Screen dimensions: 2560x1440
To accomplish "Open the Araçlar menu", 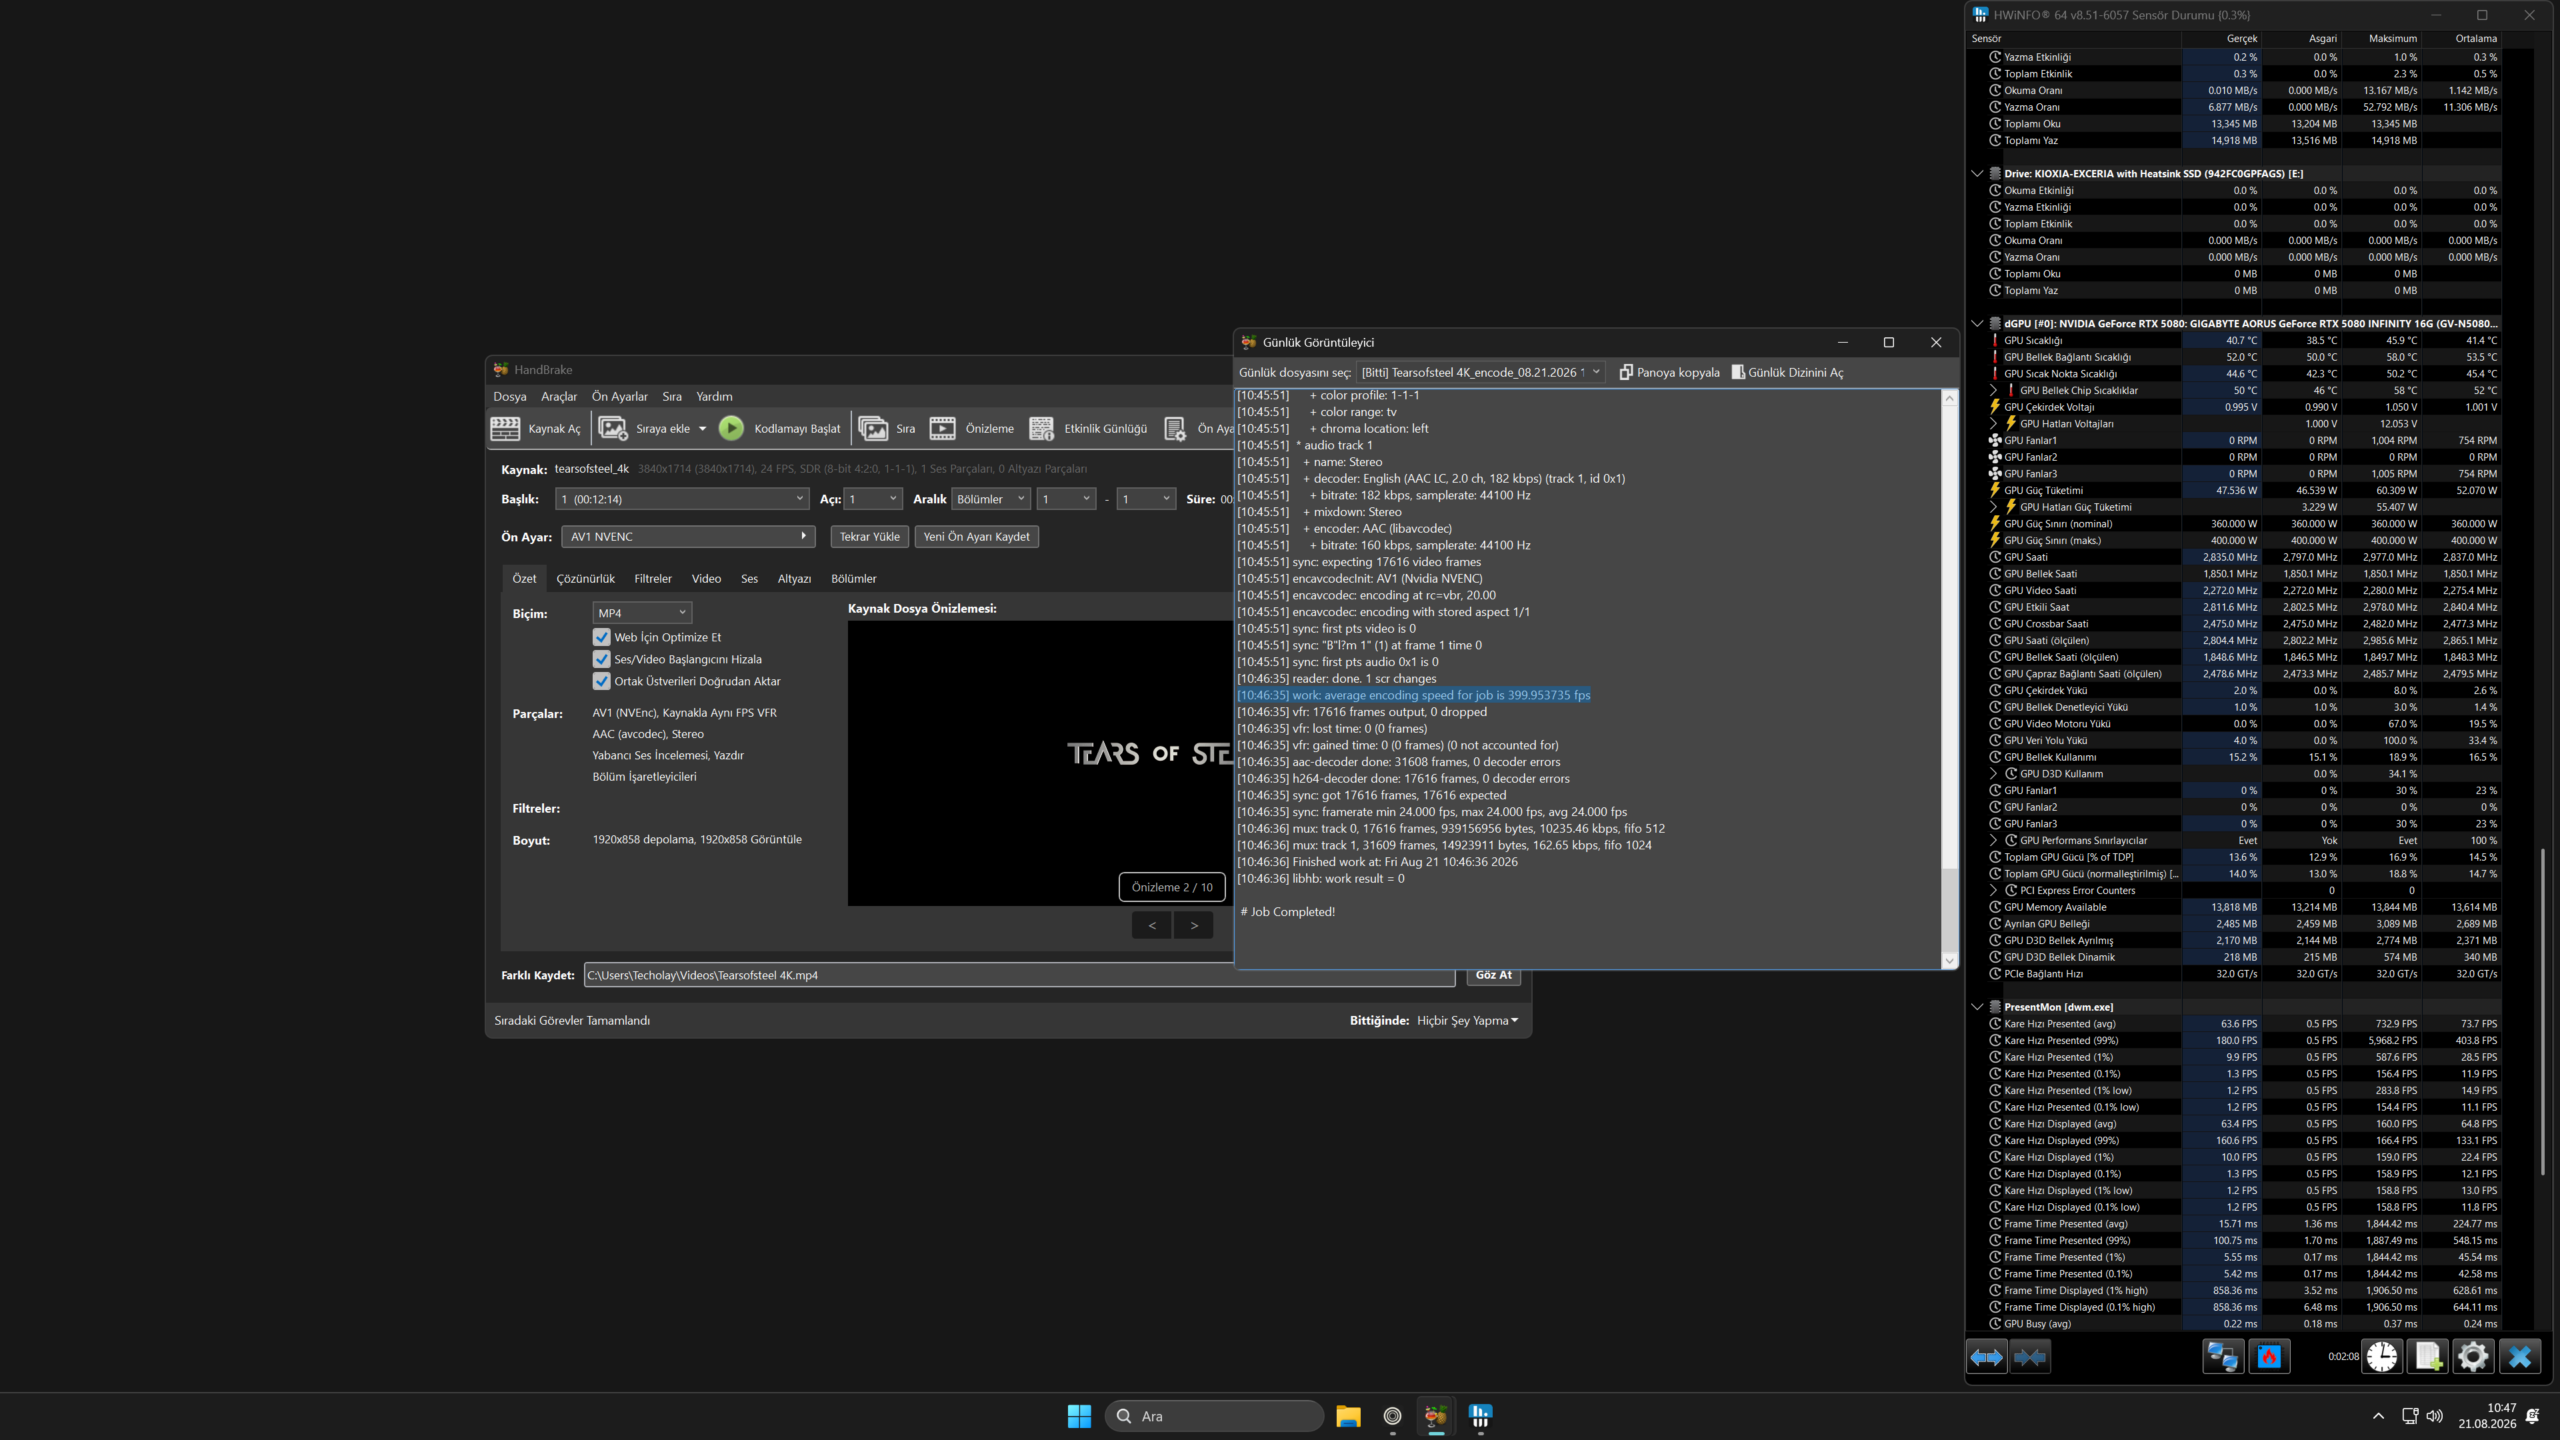I will (559, 397).
